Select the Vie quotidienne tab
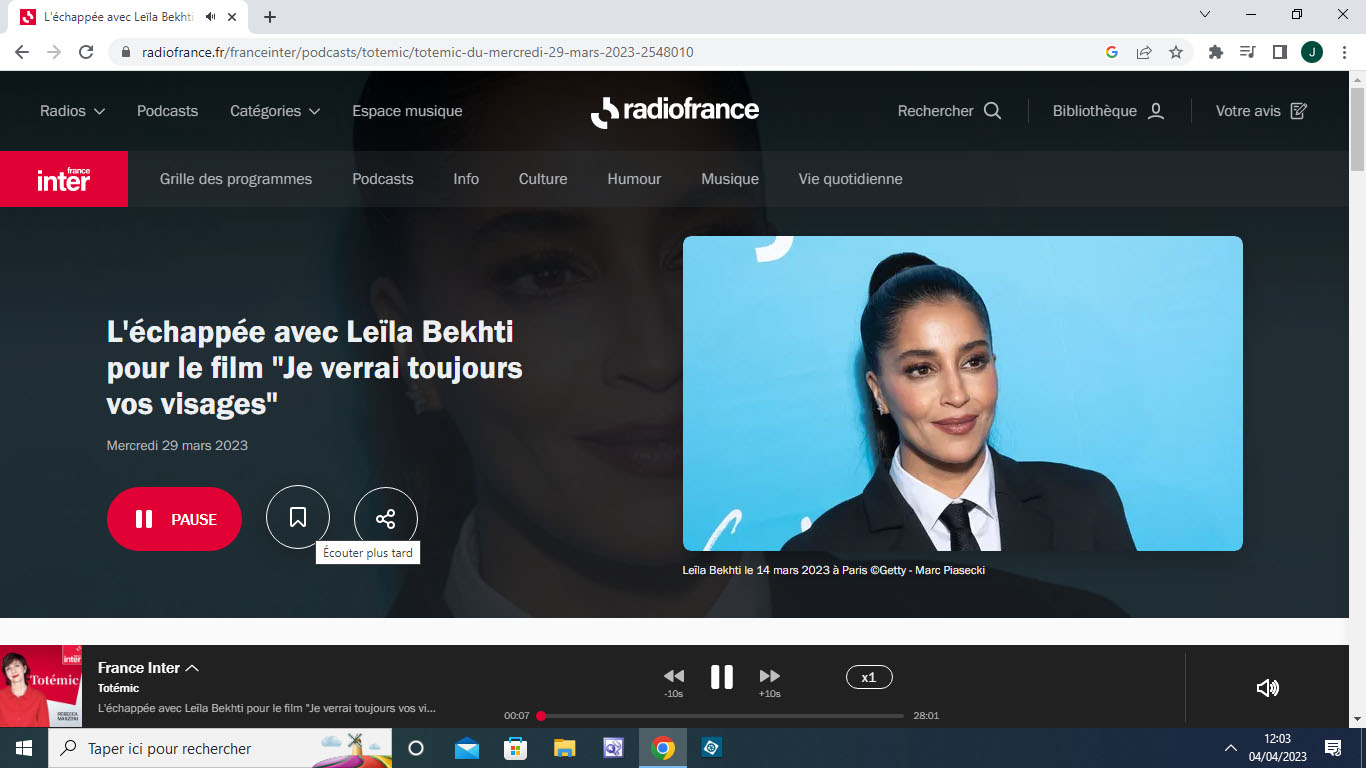 pos(850,179)
